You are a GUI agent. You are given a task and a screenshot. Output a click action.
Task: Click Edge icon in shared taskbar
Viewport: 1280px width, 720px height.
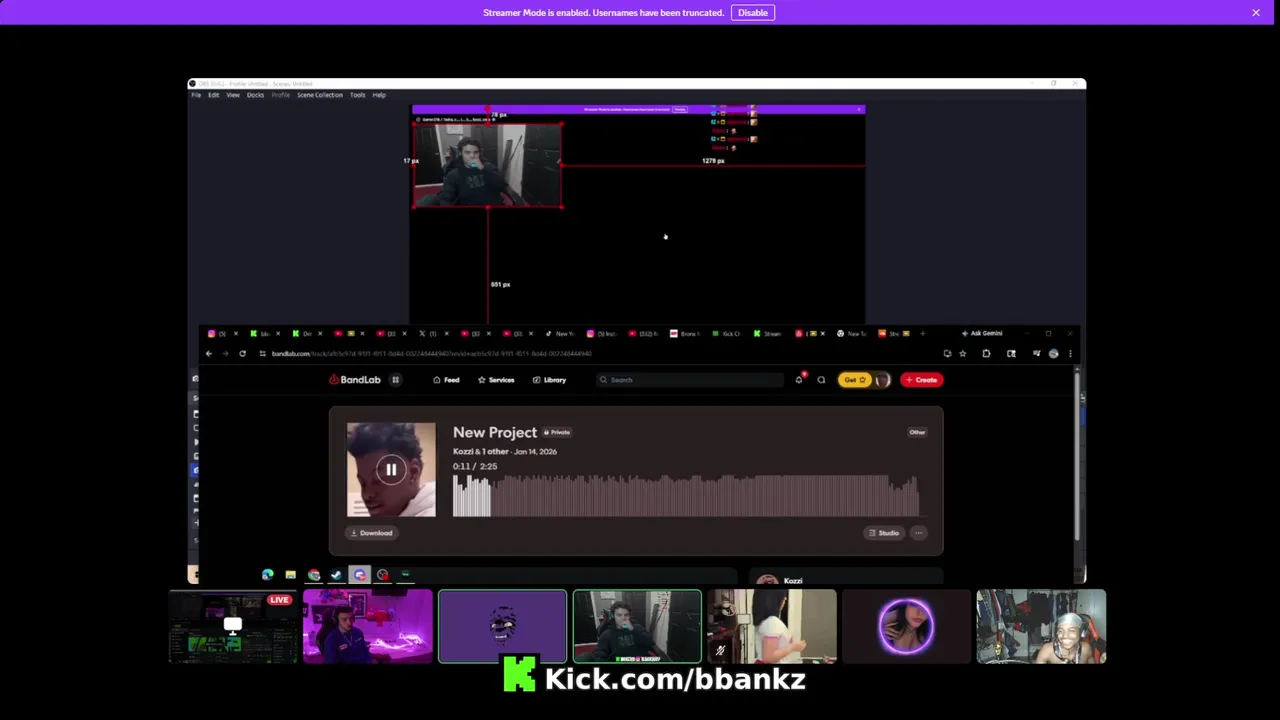[268, 575]
